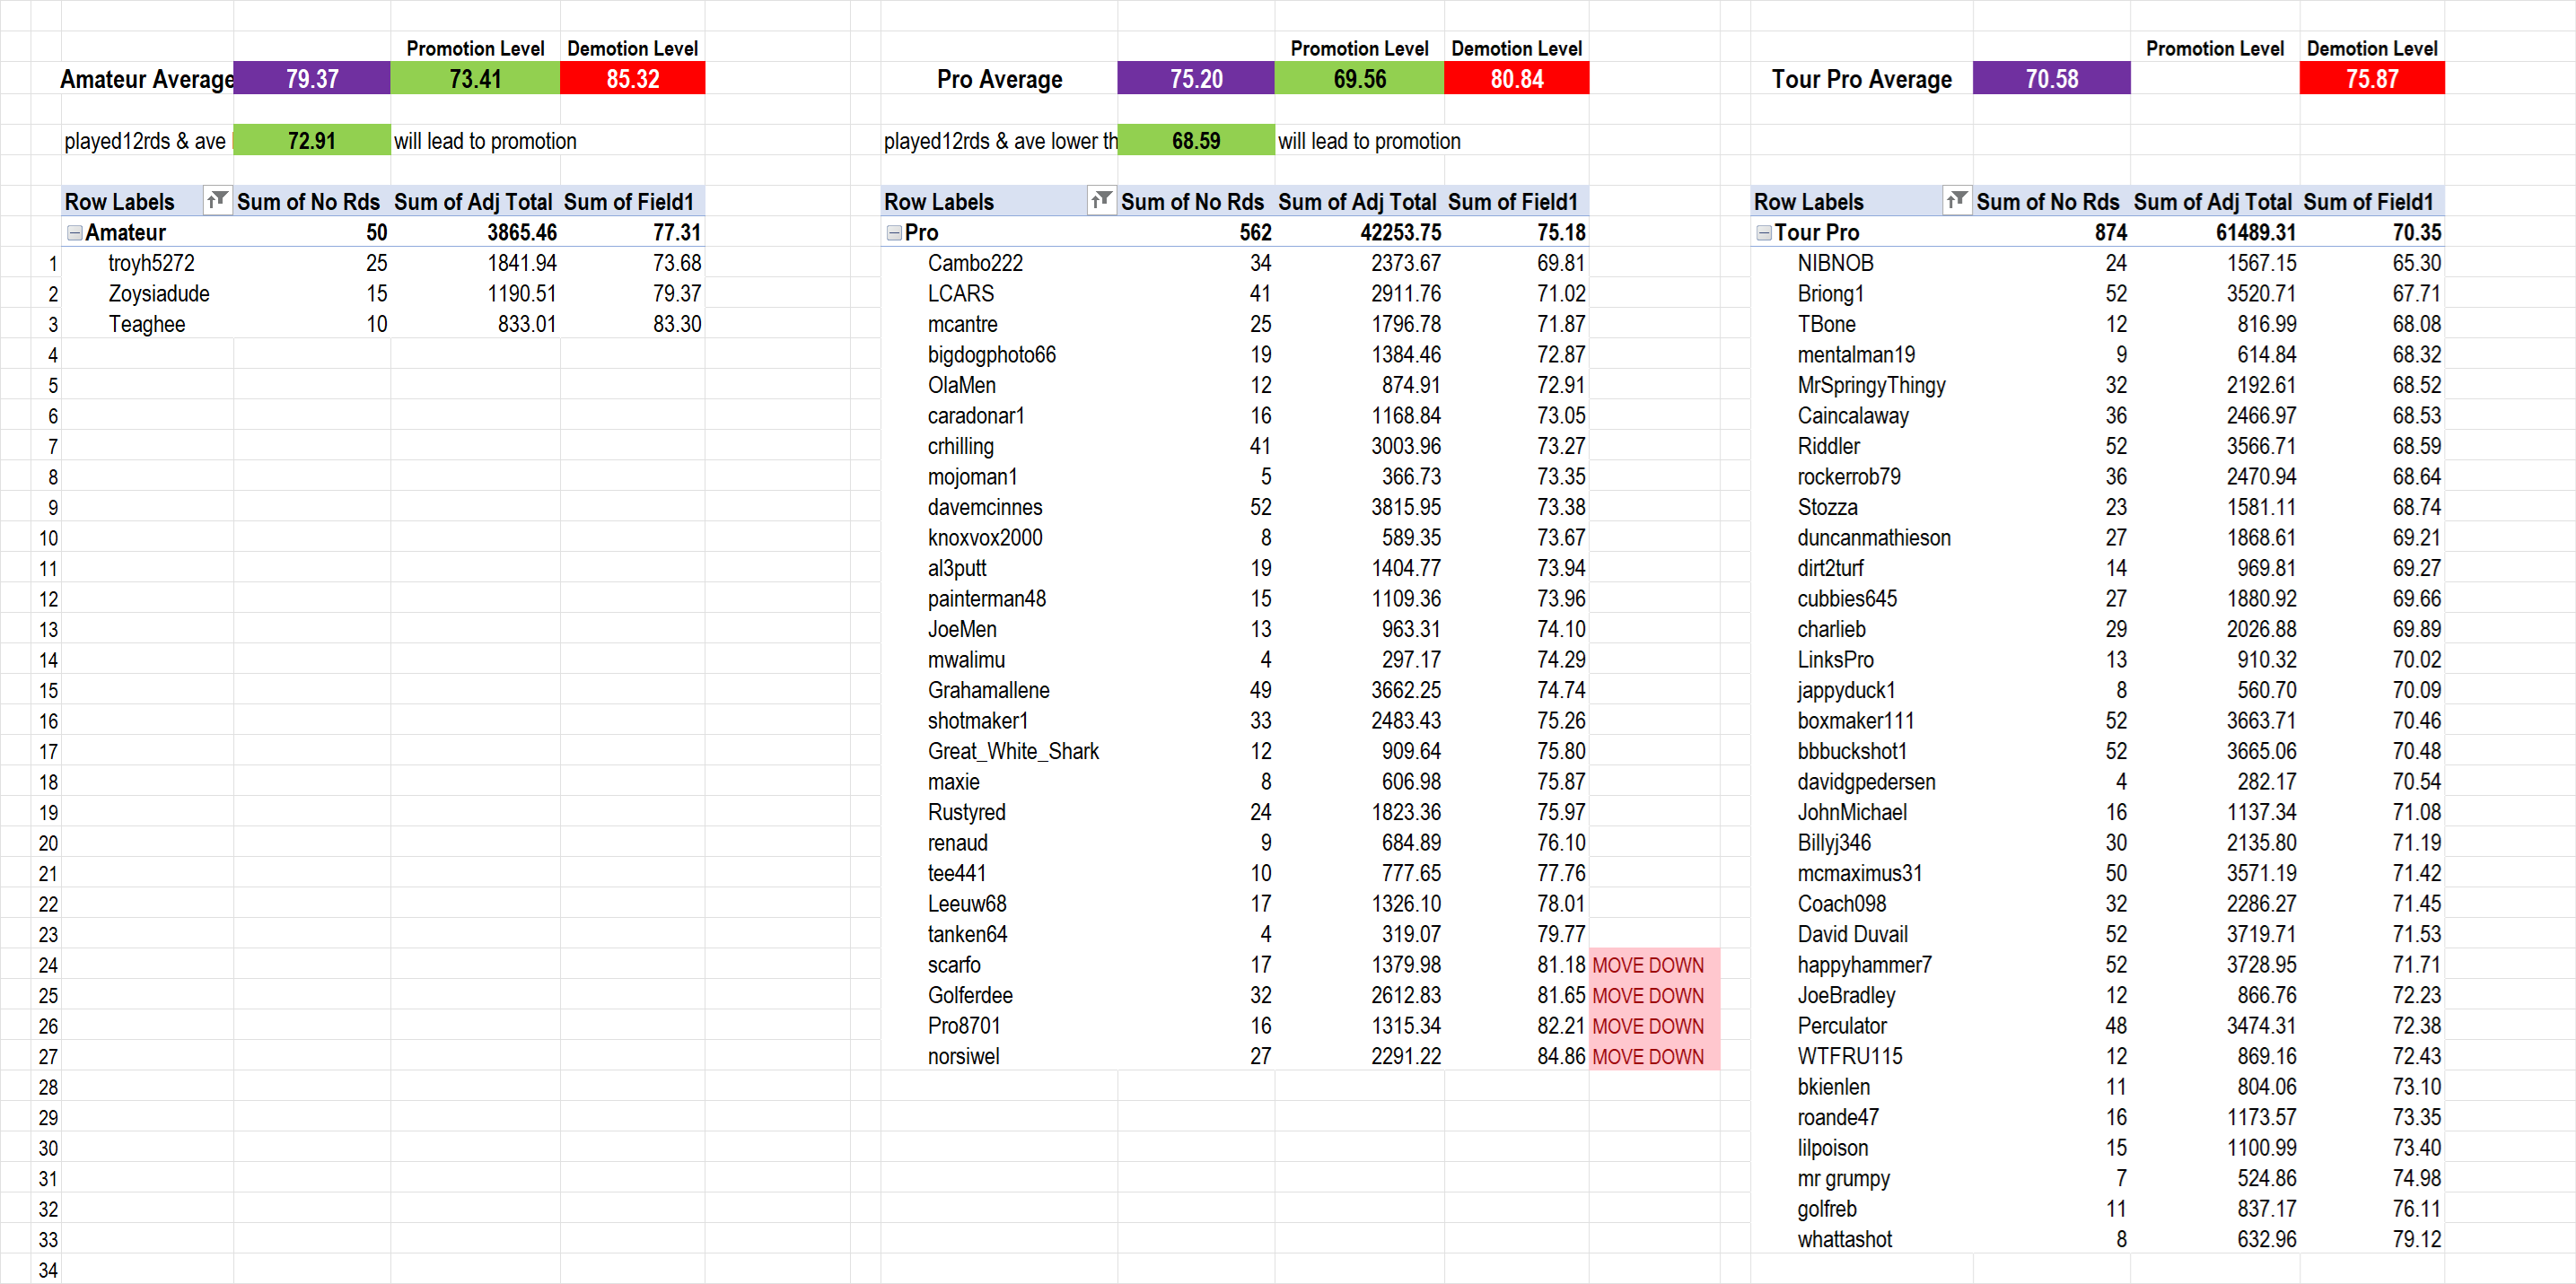Click MOVE DOWN flag next to norsiwel
Screen dimensions: 2576x1284
1648,1056
